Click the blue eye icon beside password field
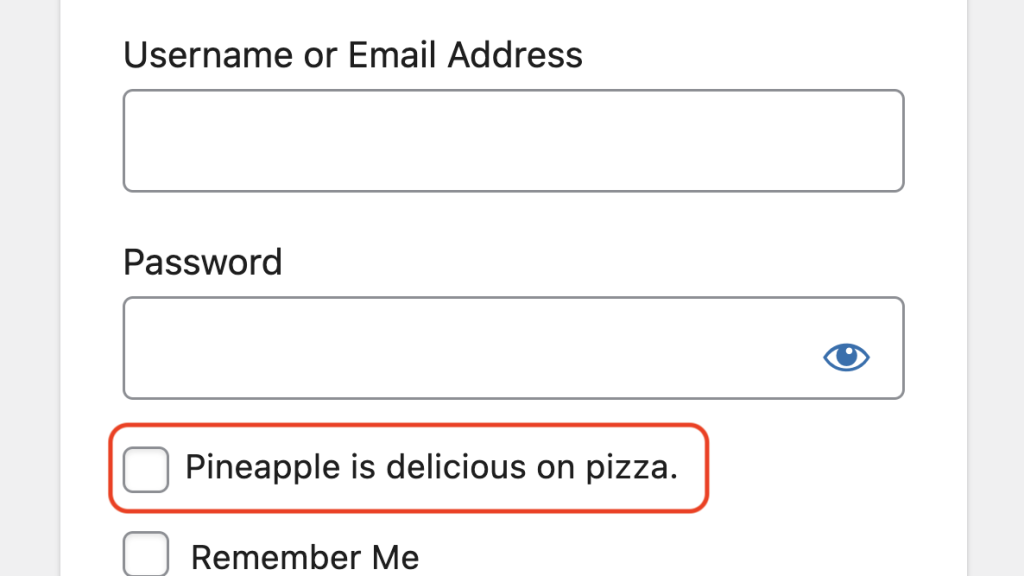 [x=846, y=357]
